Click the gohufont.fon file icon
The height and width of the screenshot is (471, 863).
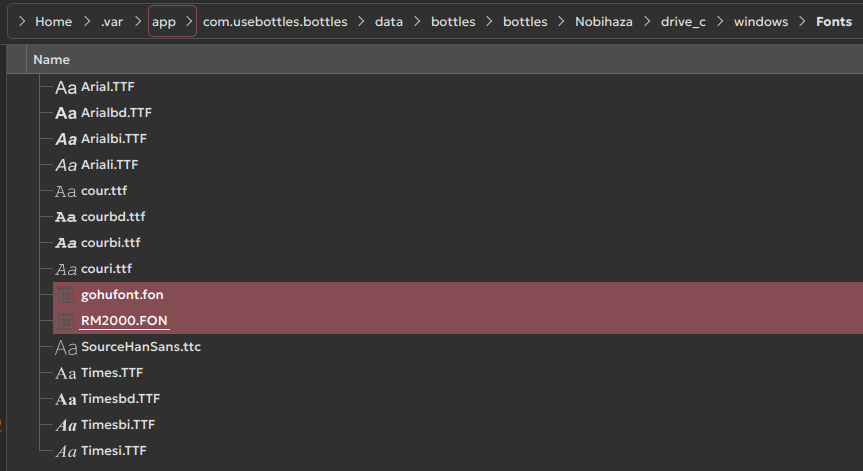(x=66, y=295)
